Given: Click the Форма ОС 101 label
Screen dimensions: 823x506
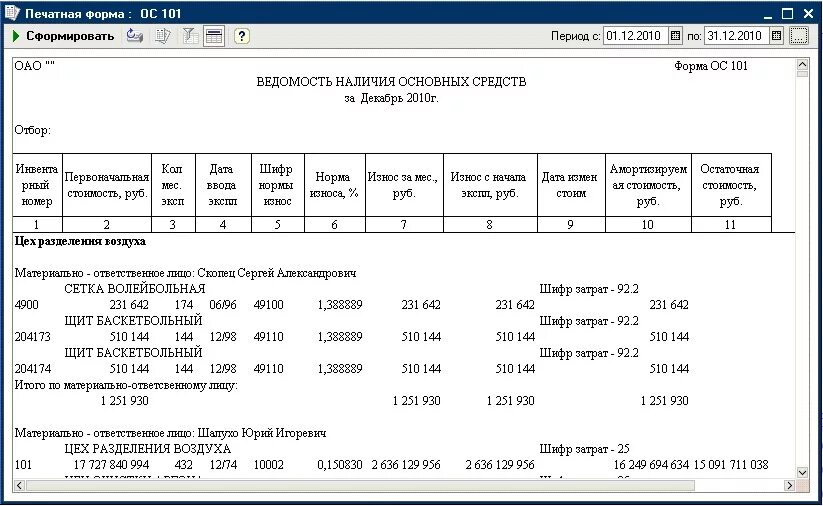Looking at the screenshot, I should (711, 66).
